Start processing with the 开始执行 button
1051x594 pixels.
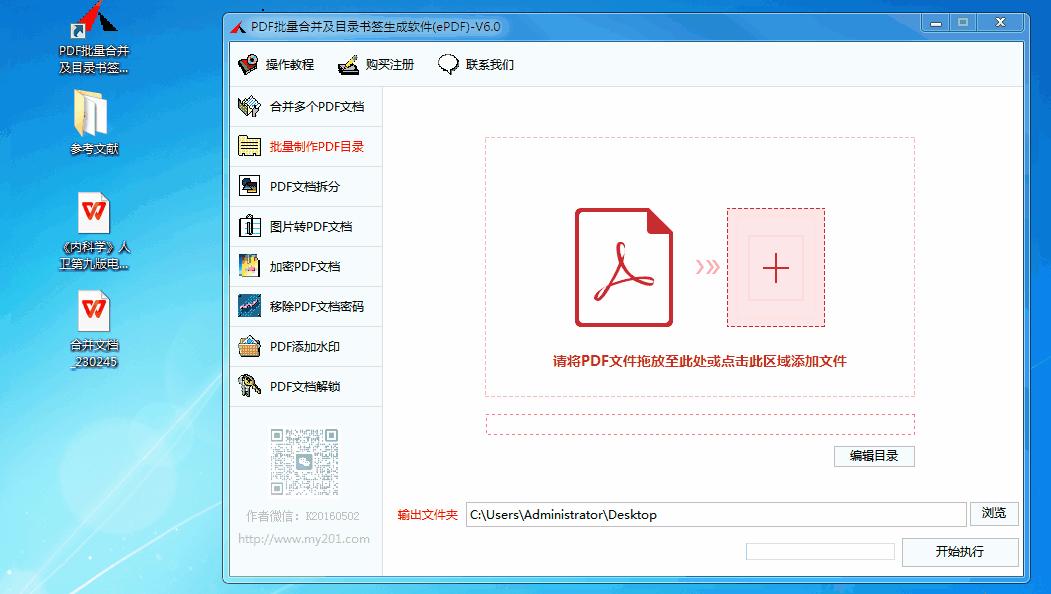pyautogui.click(x=960, y=551)
